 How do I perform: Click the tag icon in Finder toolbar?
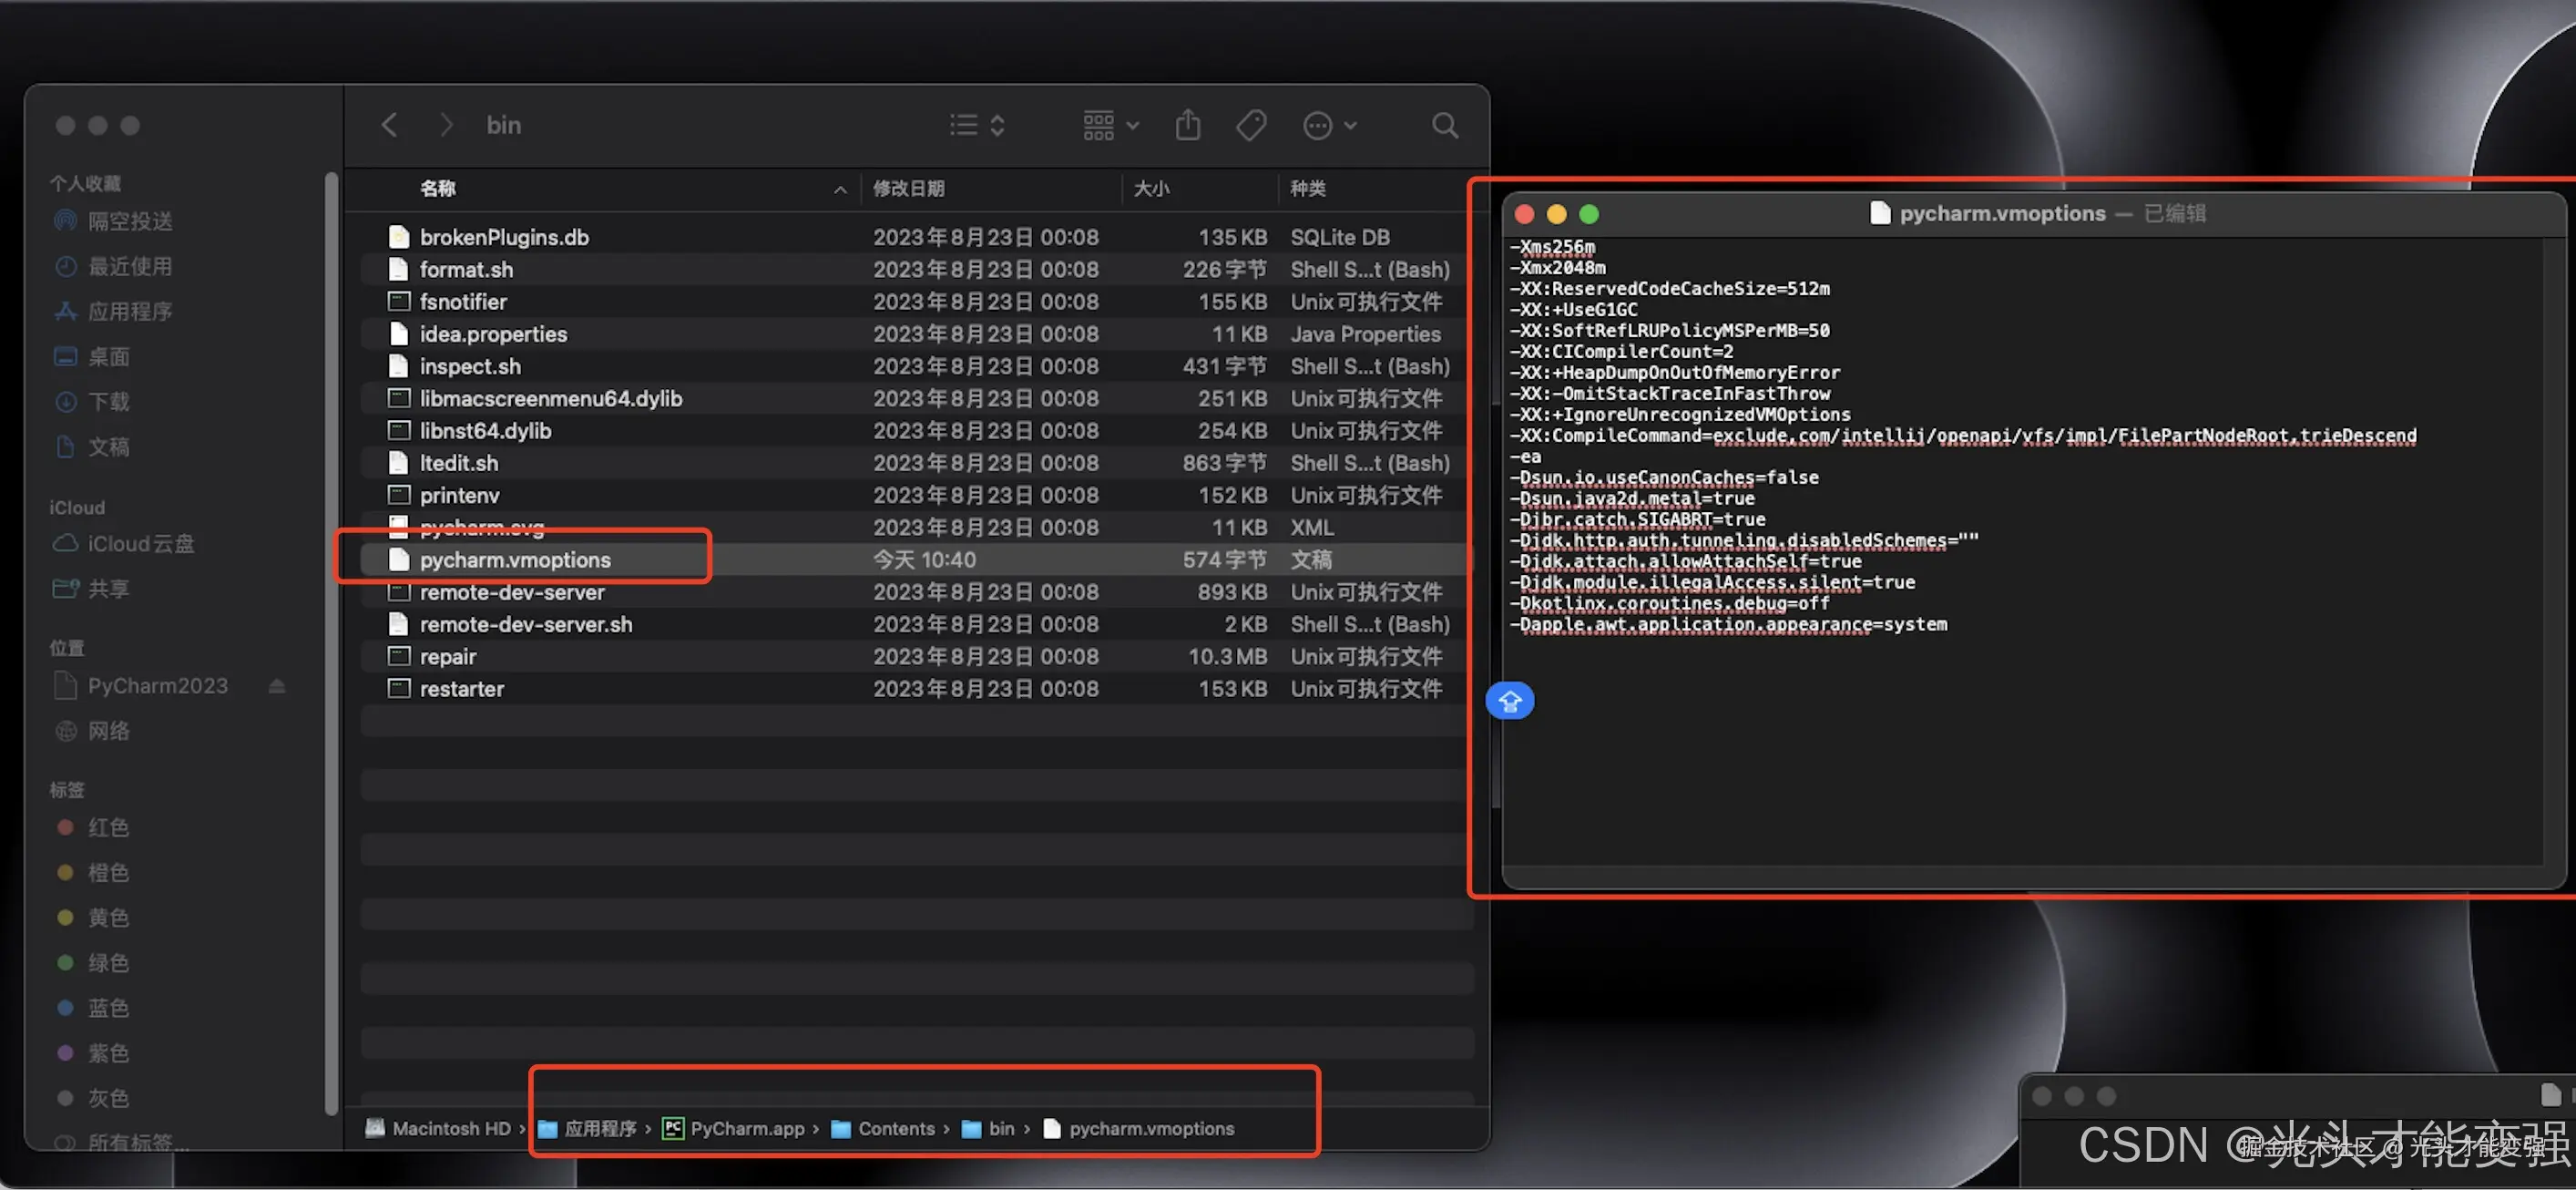[1250, 125]
